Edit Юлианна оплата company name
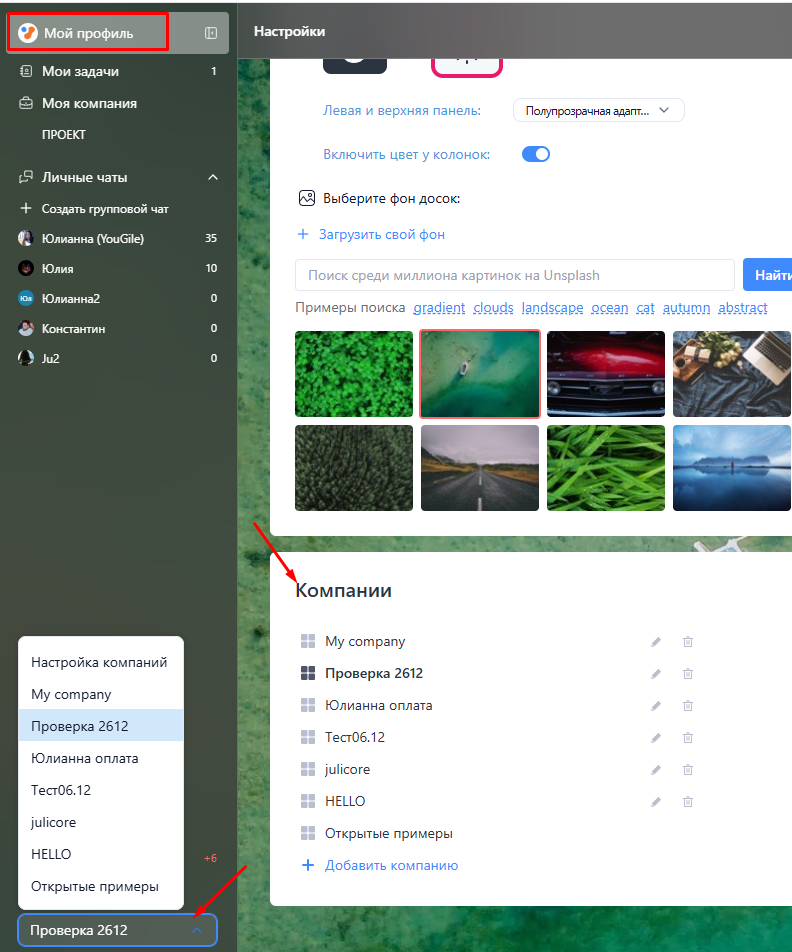792x952 pixels. (656, 706)
